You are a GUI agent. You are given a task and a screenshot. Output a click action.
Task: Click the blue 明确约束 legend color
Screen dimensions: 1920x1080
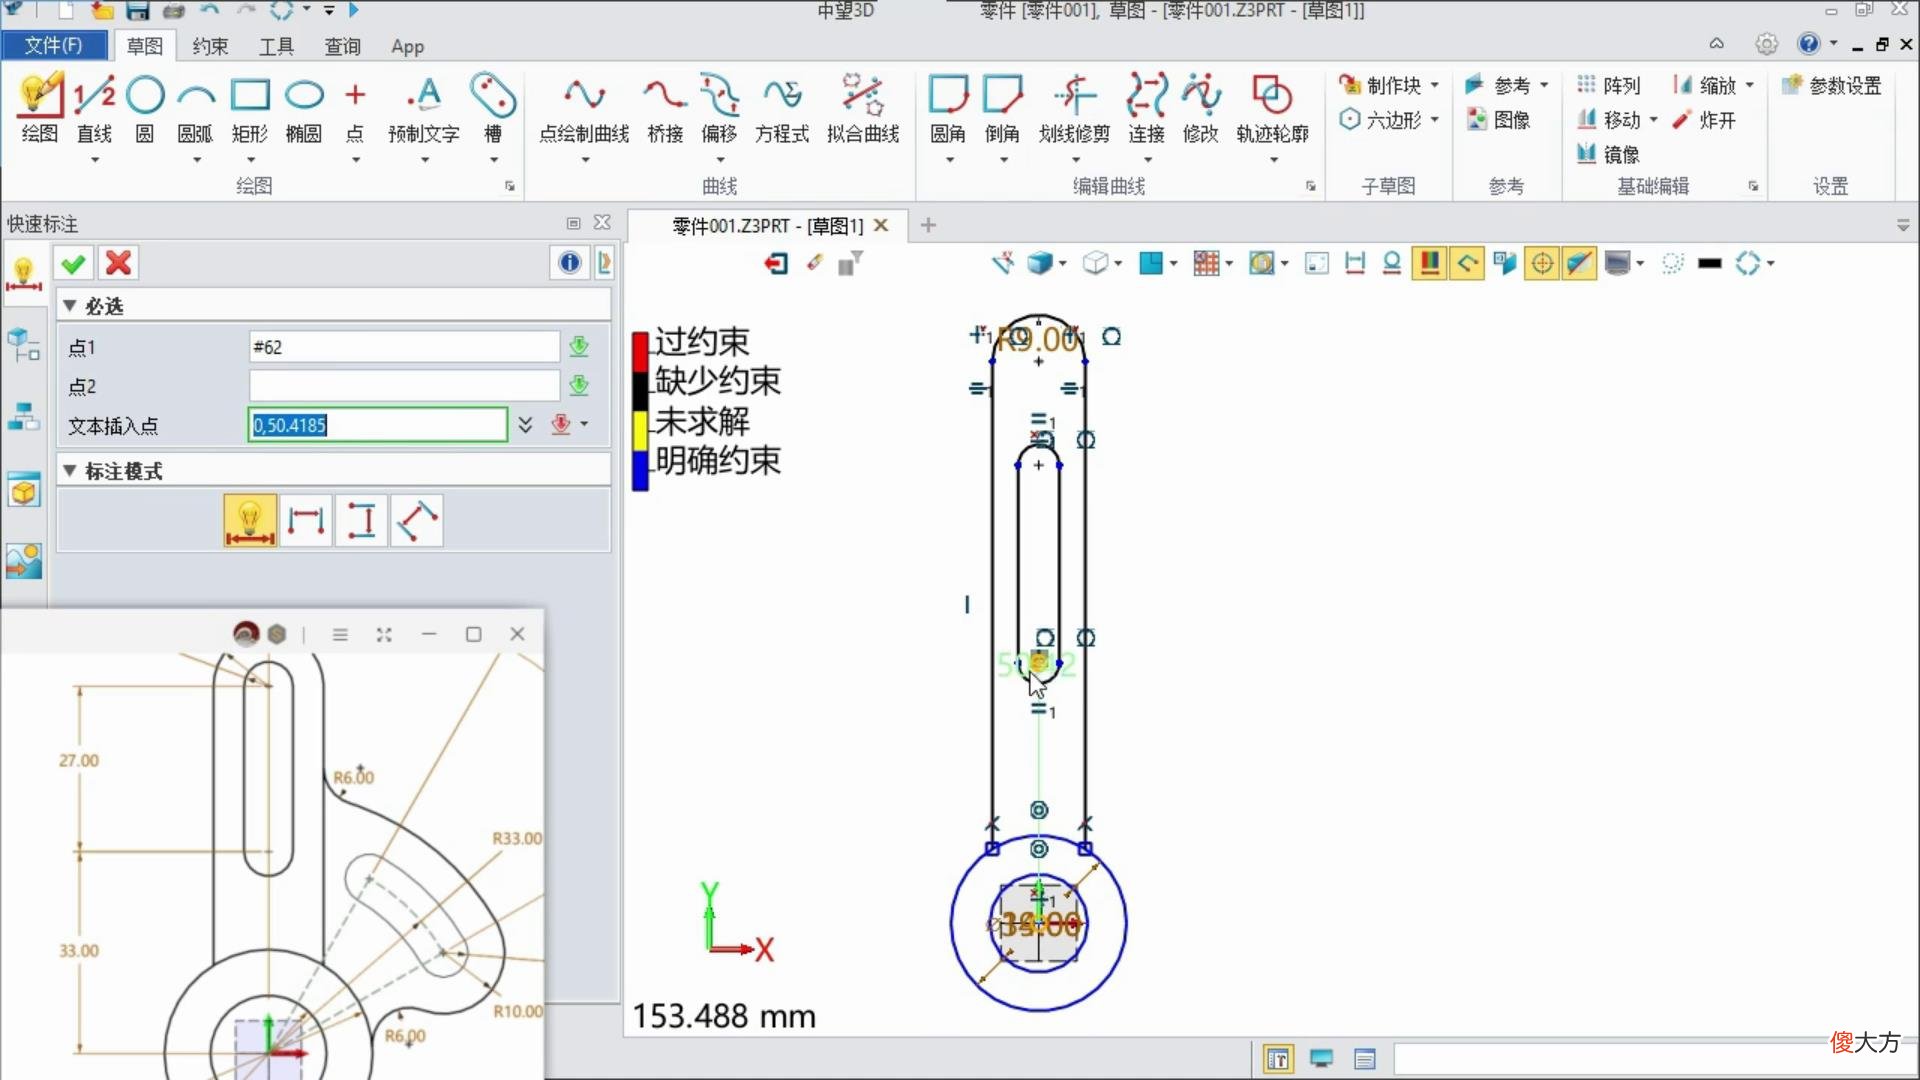point(640,471)
